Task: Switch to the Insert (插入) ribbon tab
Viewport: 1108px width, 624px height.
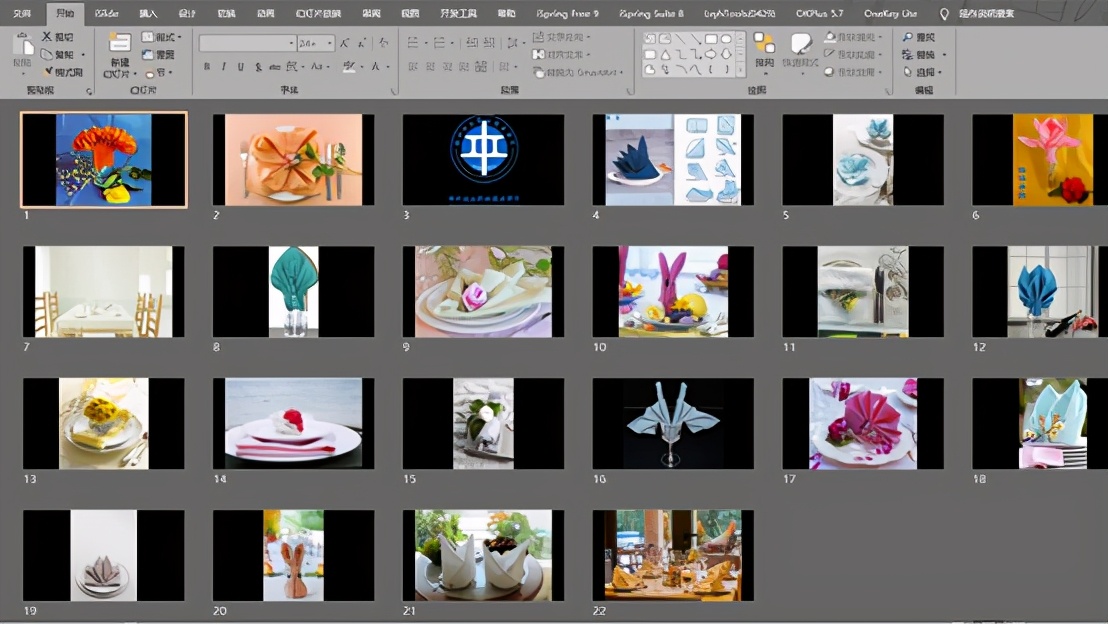Action: tap(148, 14)
